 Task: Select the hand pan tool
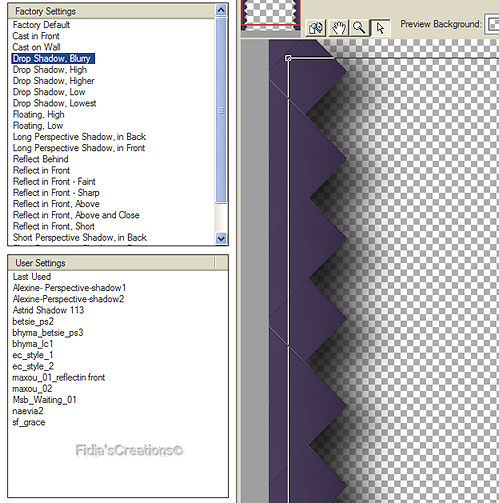[338, 28]
